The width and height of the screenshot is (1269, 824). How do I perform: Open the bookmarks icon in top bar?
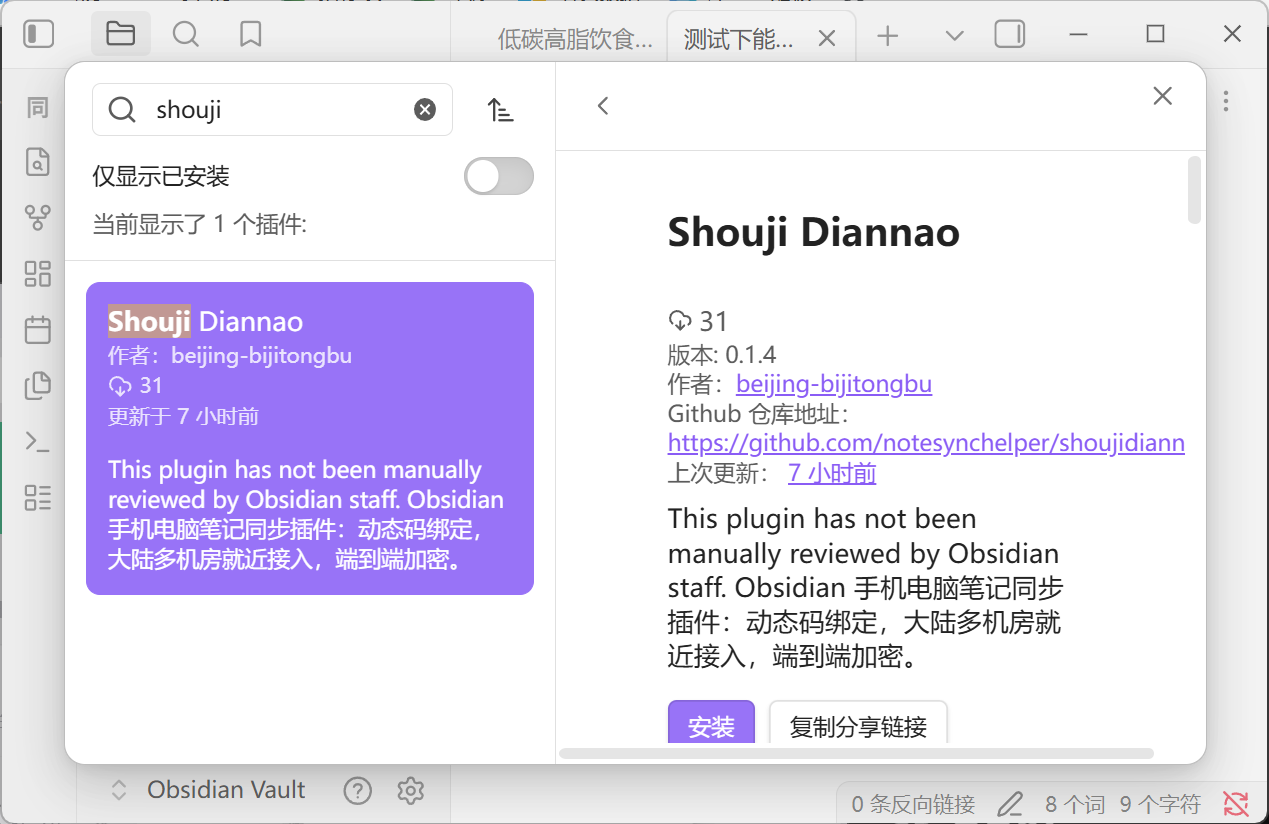point(250,35)
